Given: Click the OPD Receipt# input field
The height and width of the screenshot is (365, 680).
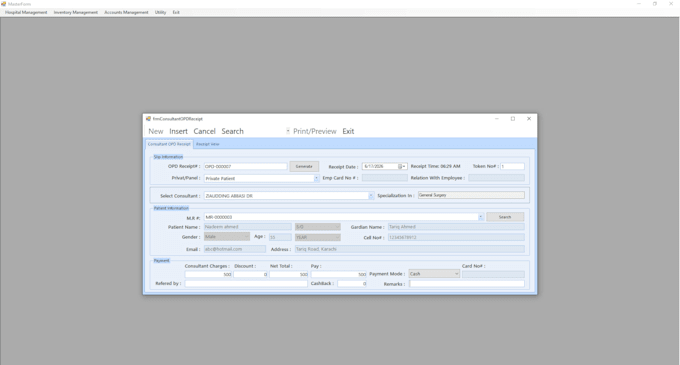Looking at the screenshot, I should point(245,166).
